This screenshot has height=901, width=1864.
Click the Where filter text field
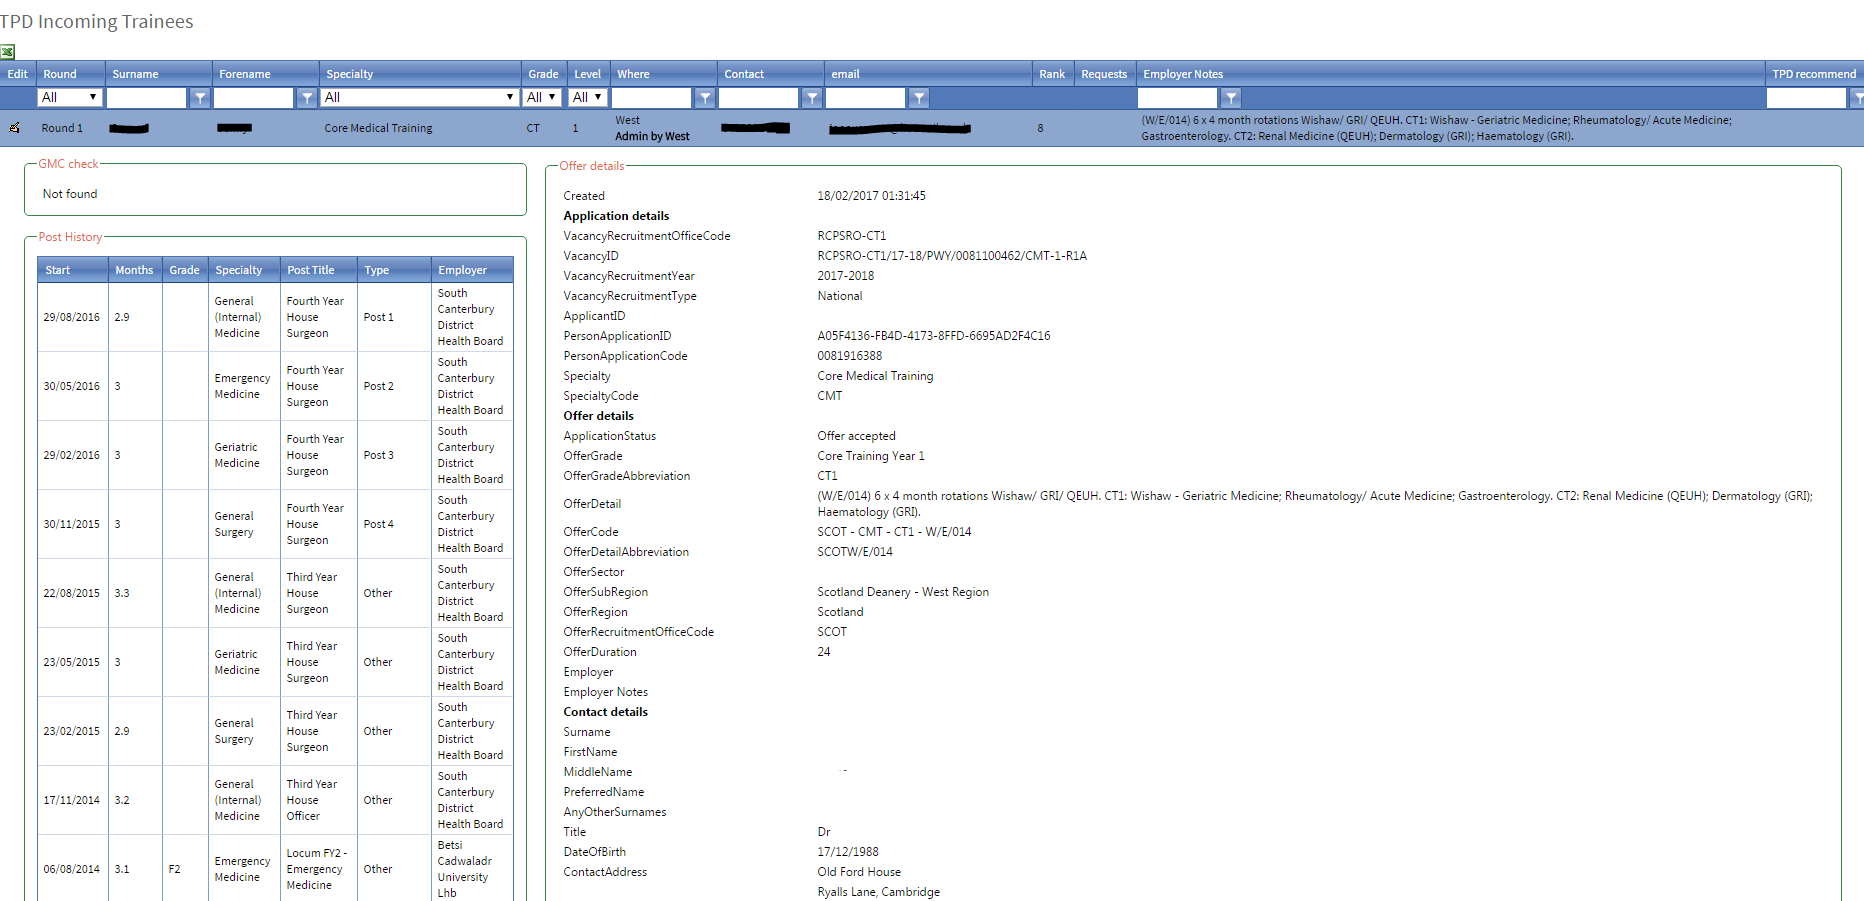(651, 98)
